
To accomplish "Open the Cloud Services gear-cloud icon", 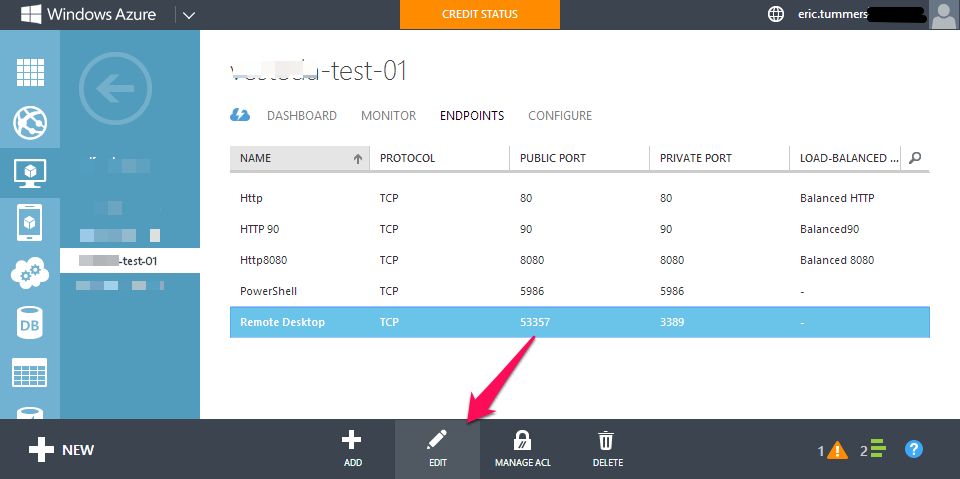I will [30, 272].
